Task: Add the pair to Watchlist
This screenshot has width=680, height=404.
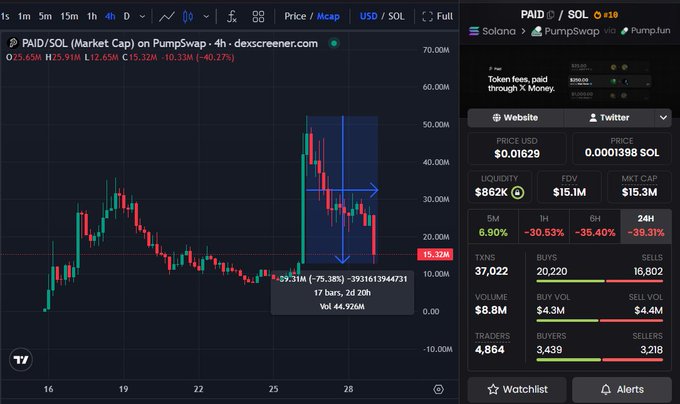Action: (x=517, y=390)
